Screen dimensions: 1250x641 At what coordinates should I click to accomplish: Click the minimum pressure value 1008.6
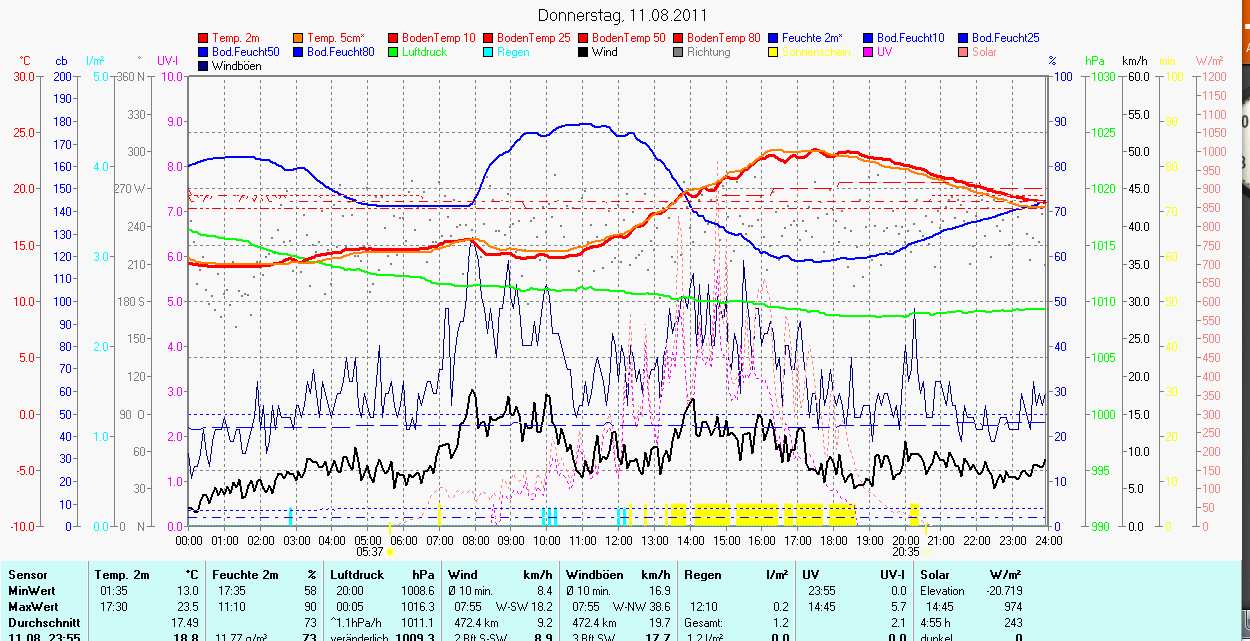tap(417, 591)
